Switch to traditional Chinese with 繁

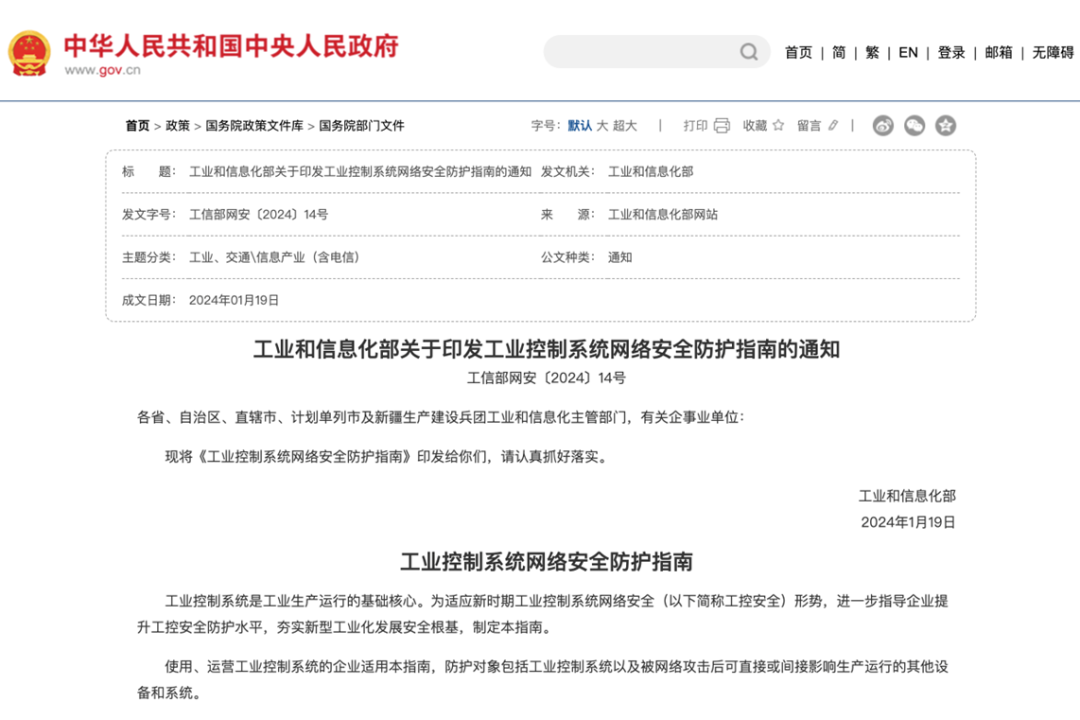click(871, 53)
